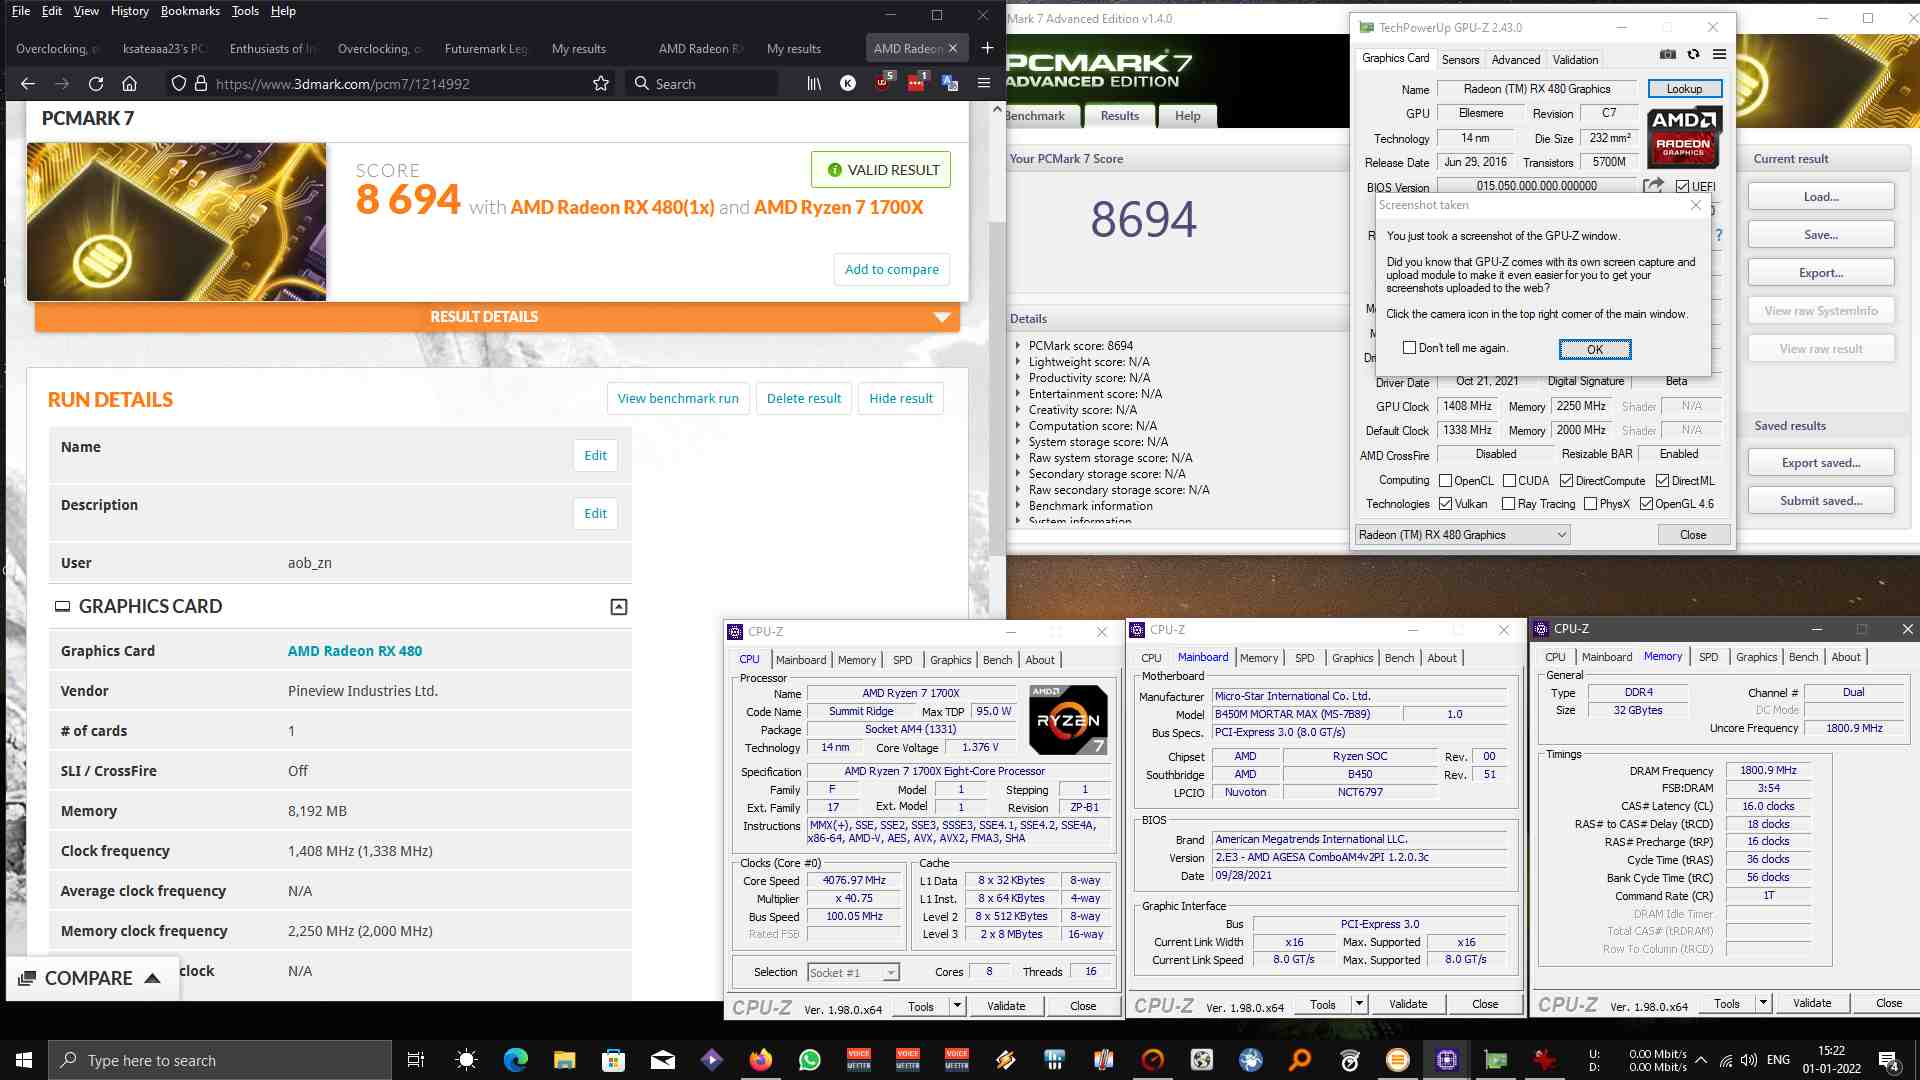Click the Delete result button
Image resolution: width=1920 pixels, height=1080 pixels.
pos(804,398)
